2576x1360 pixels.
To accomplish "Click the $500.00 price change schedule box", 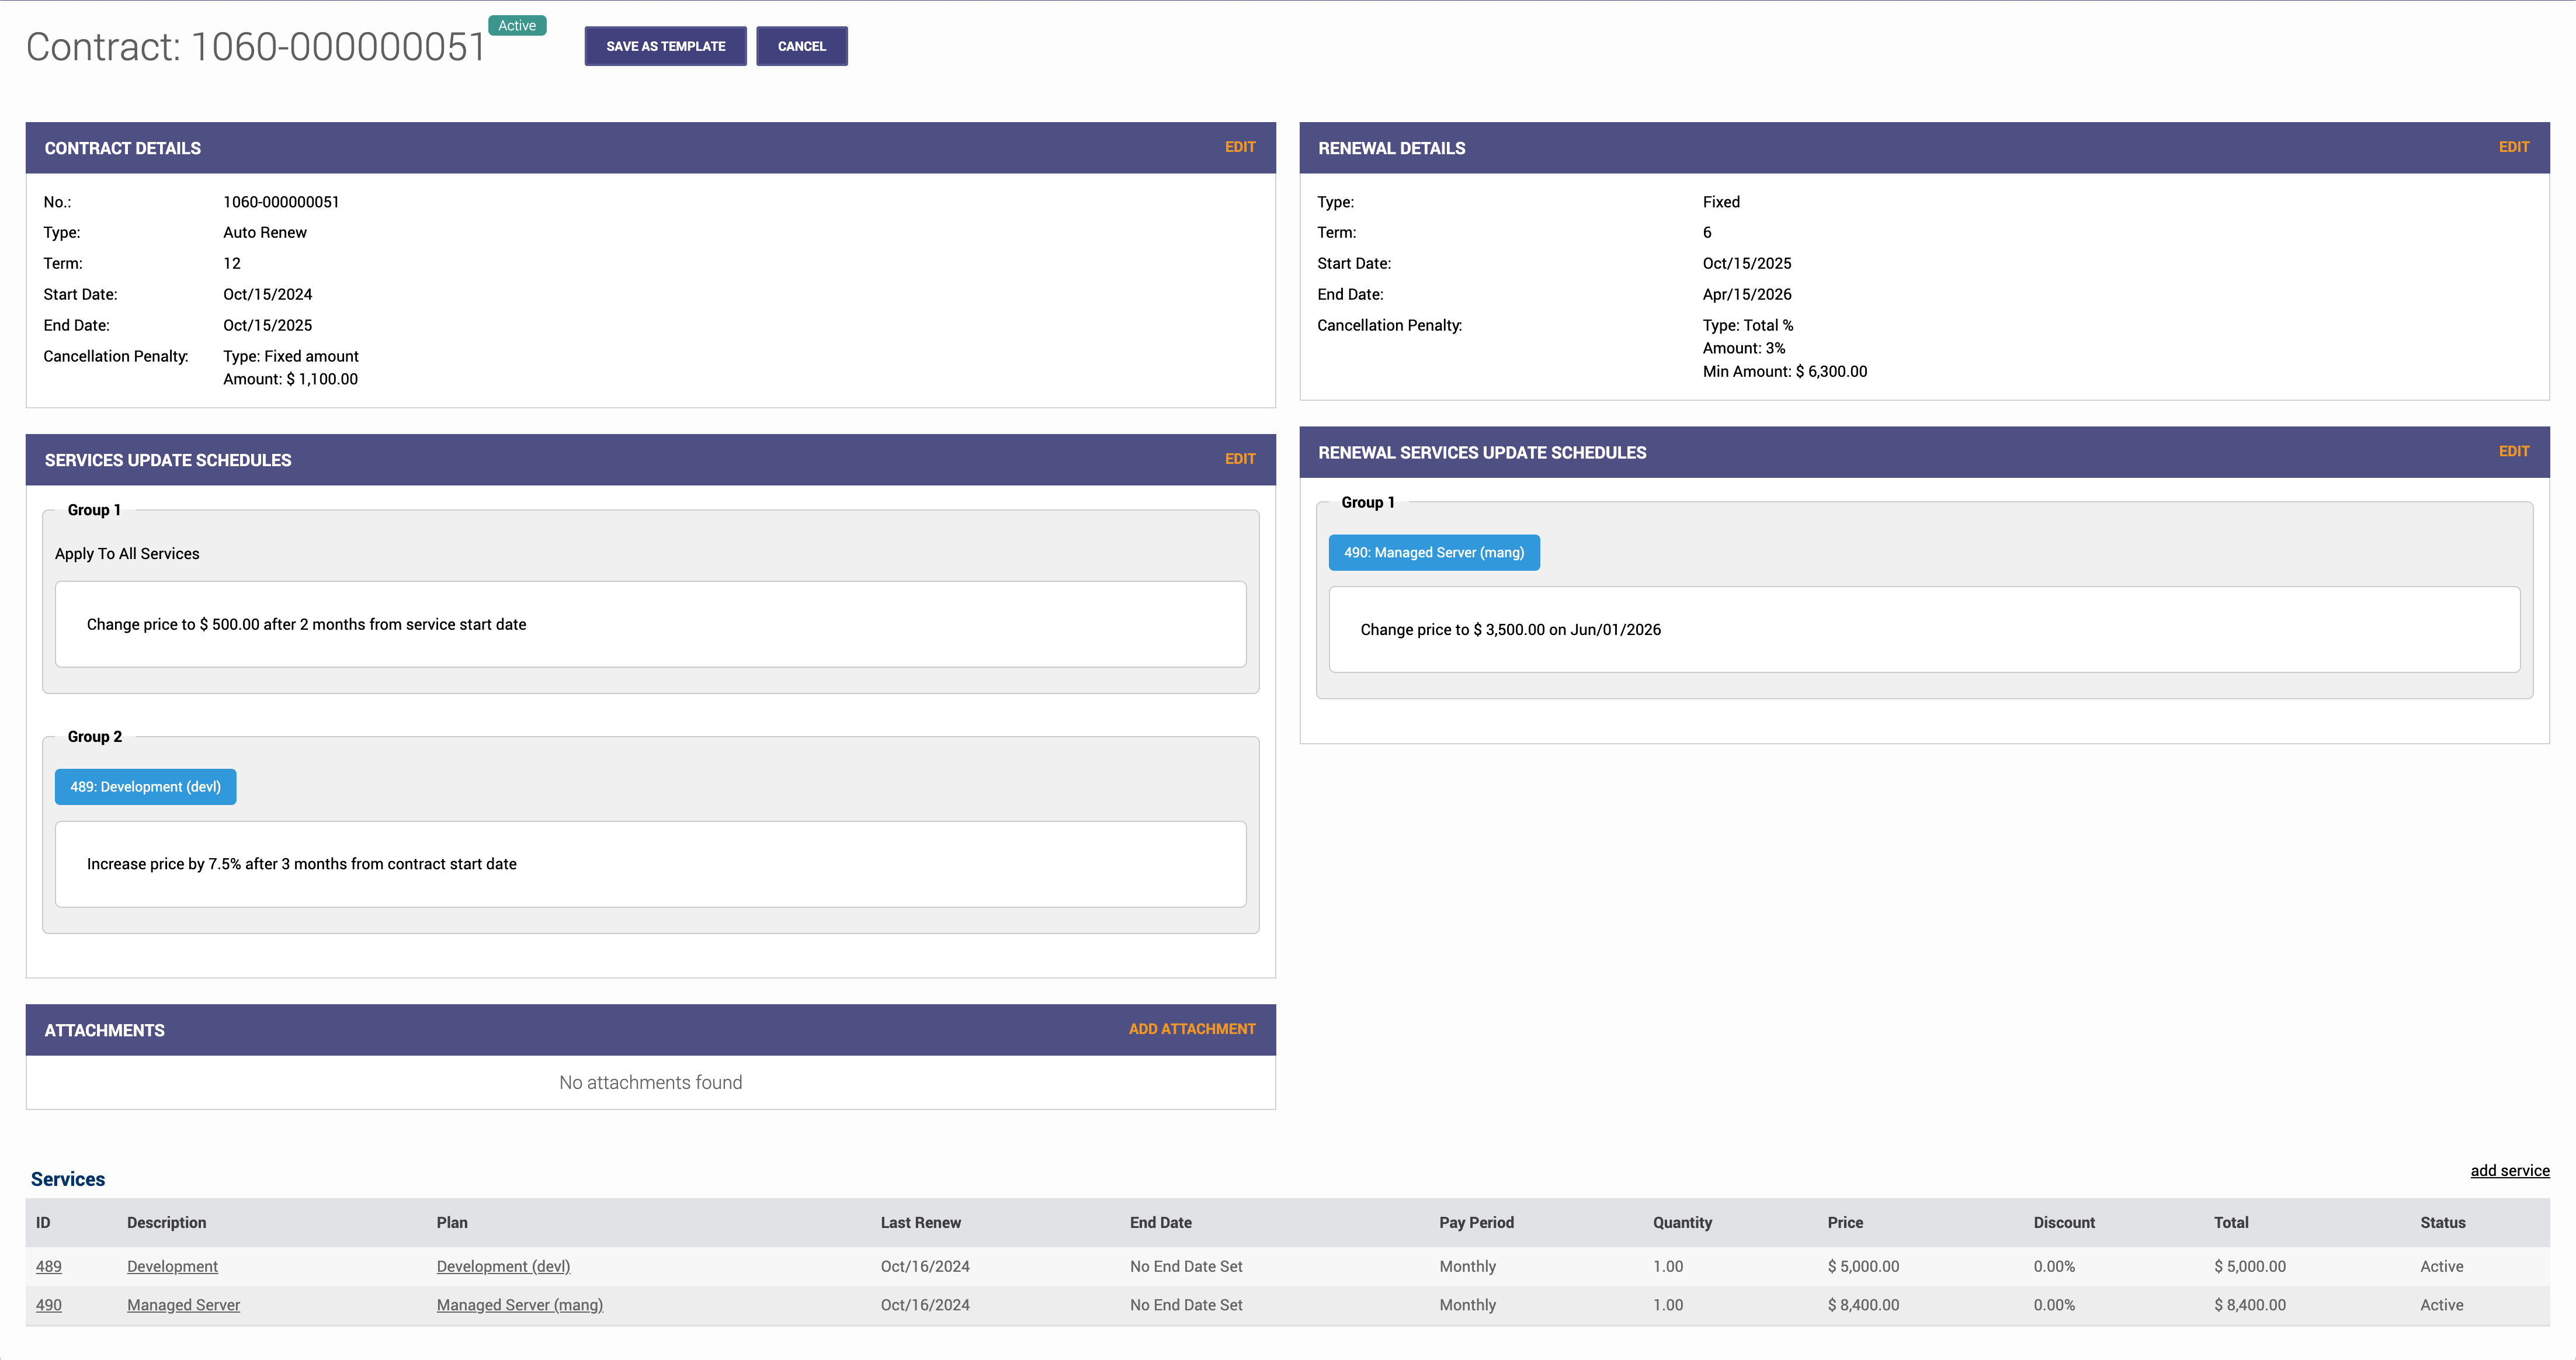I will click(650, 624).
